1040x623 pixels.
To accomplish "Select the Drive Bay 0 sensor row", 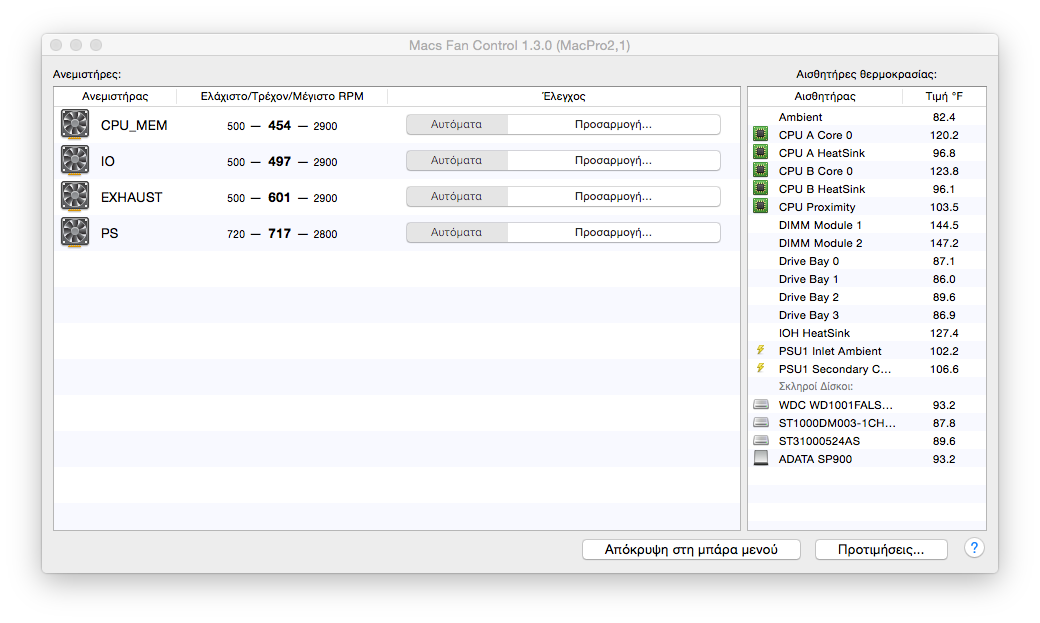I will pos(867,261).
